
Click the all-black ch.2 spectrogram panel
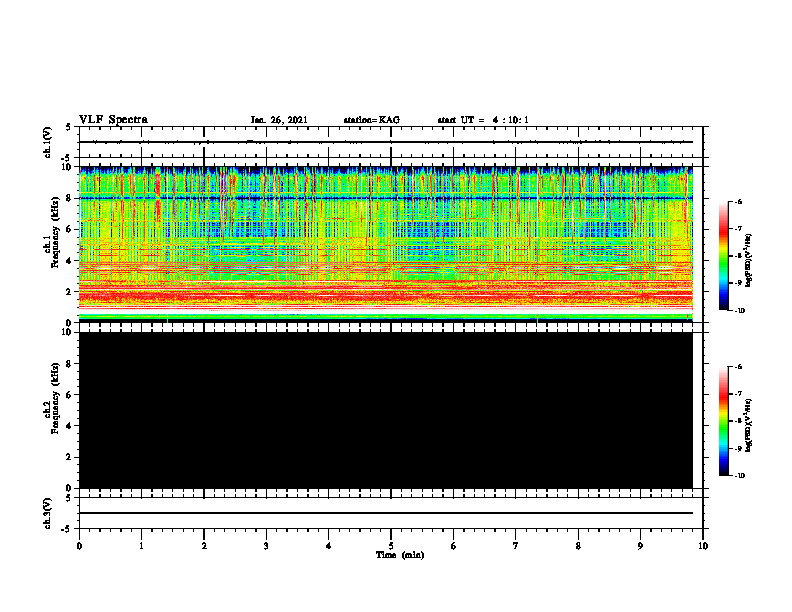386,410
